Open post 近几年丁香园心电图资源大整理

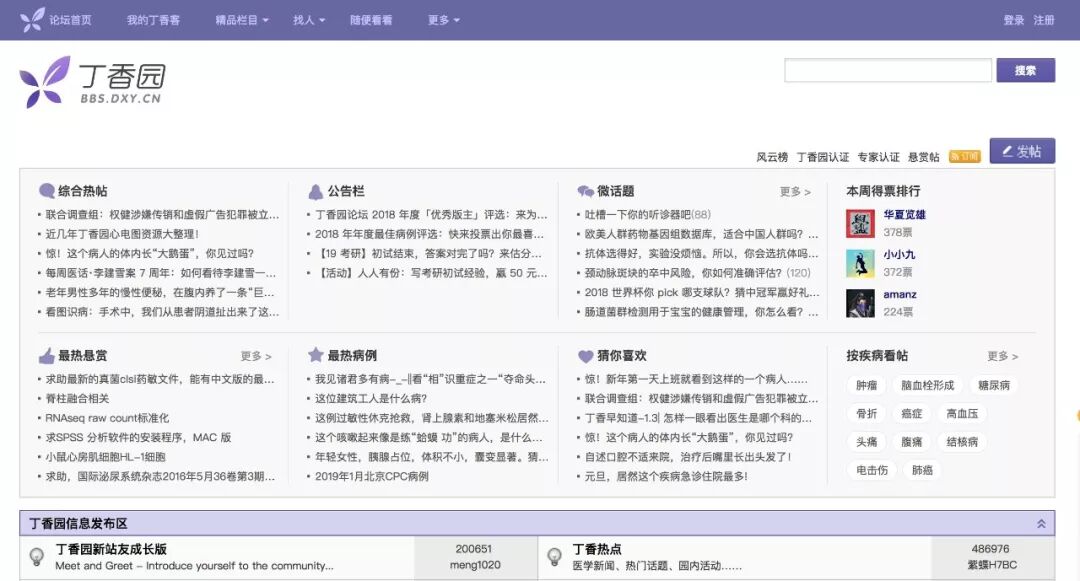(122, 234)
